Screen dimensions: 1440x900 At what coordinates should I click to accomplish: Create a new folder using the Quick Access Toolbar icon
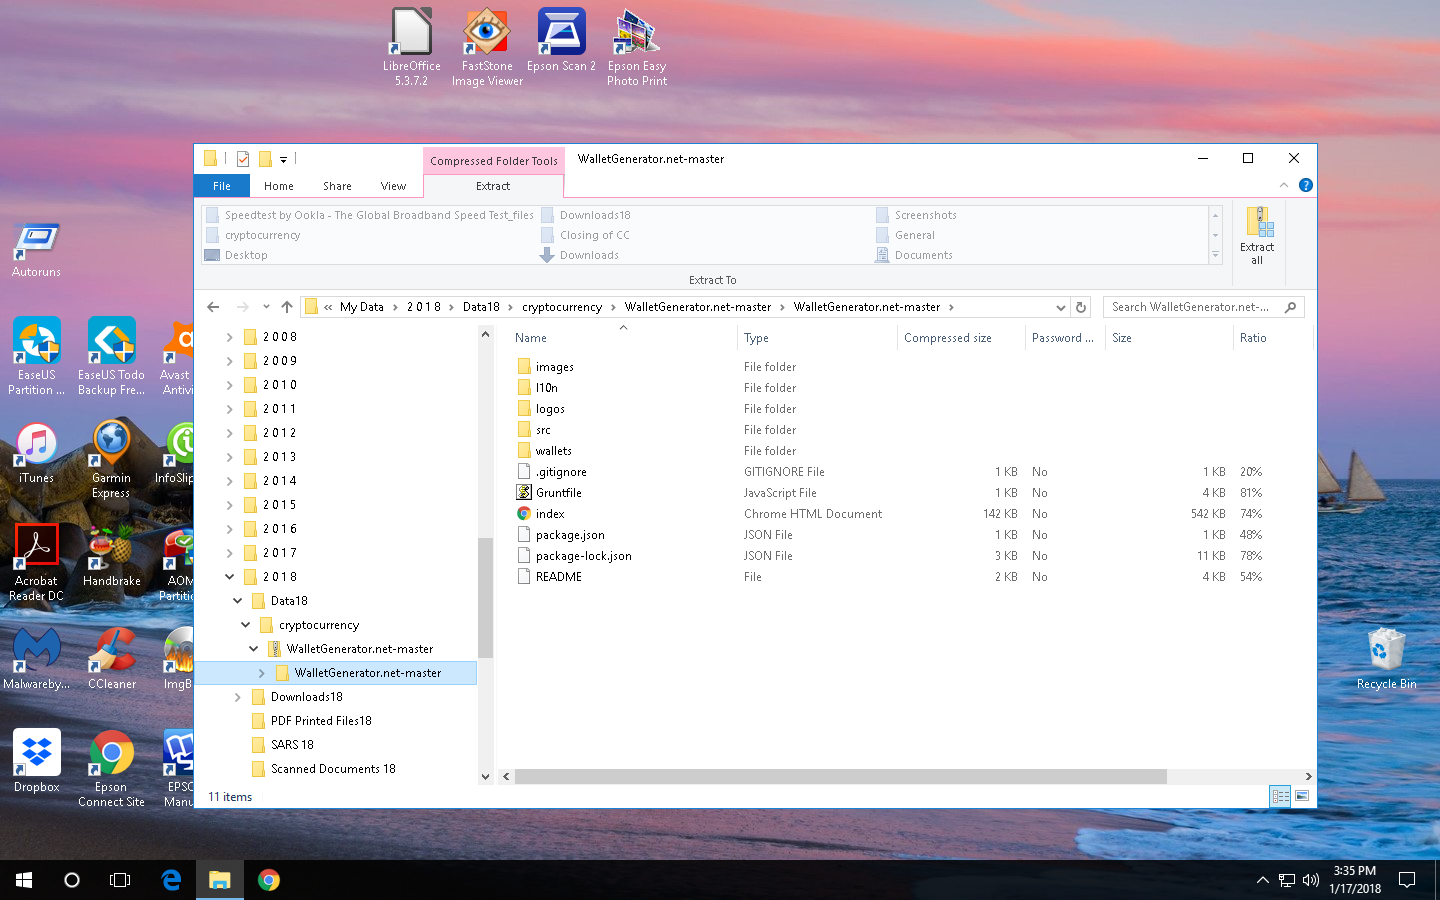[x=266, y=158]
